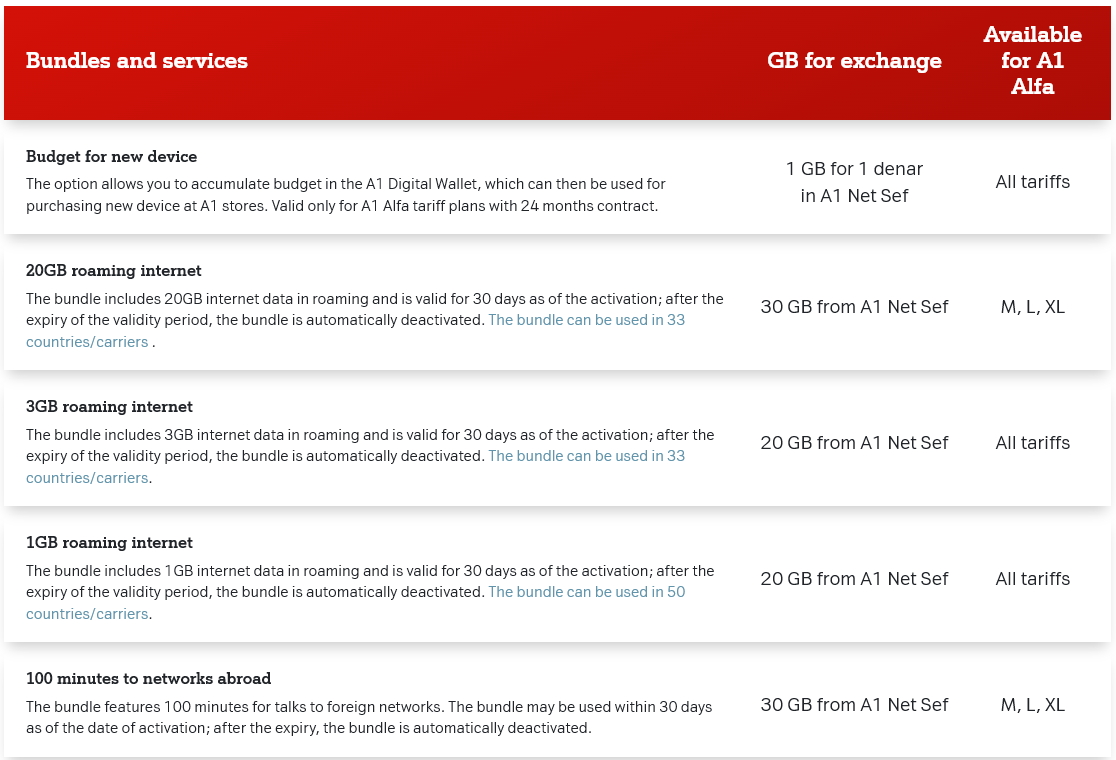Select the '3GB roaming internet' row title
1116x760 pixels.
tap(109, 407)
